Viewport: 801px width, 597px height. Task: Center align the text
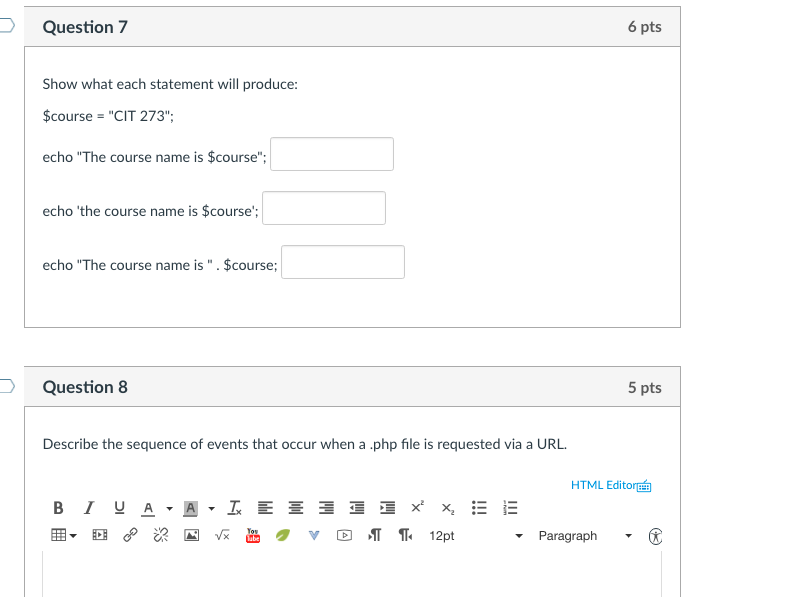[x=296, y=508]
